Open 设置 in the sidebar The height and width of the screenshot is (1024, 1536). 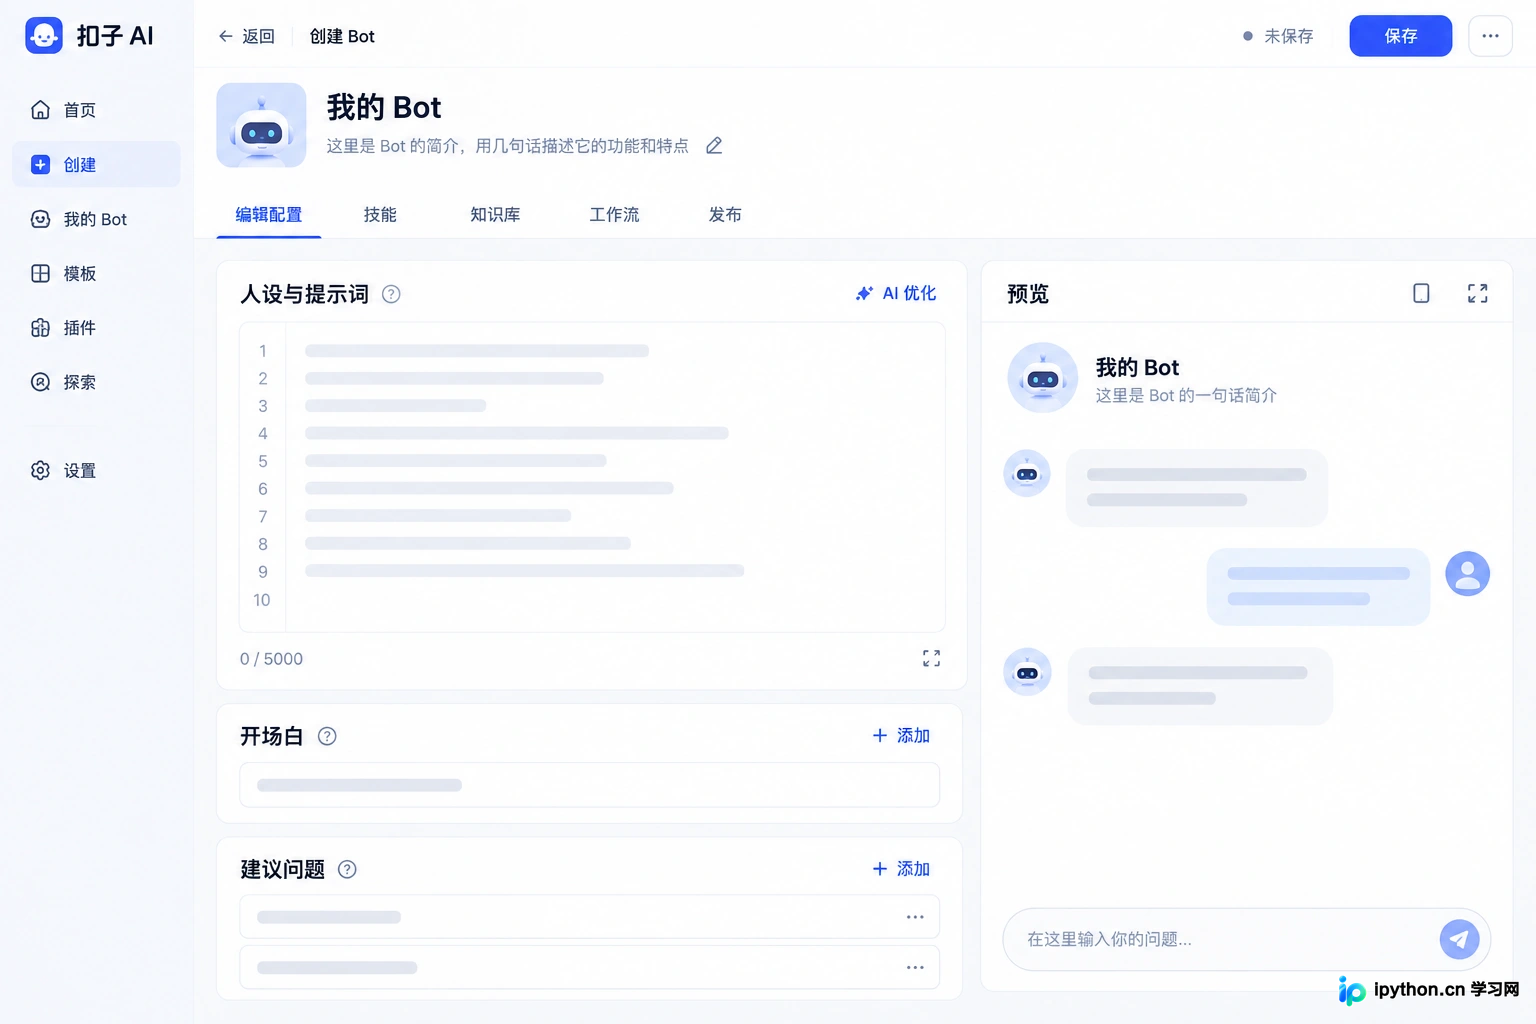pos(97,470)
